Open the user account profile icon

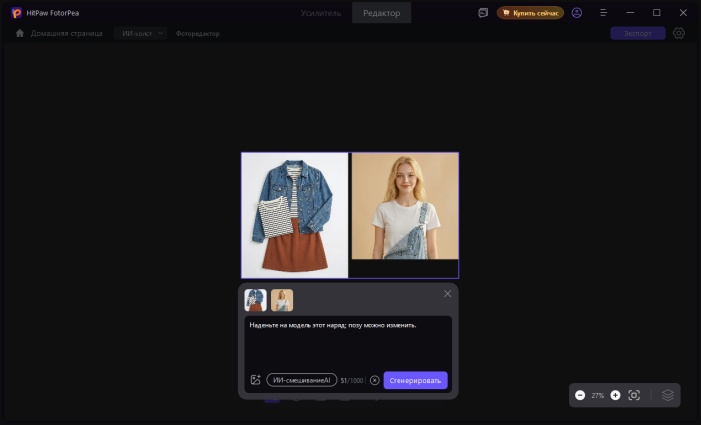click(577, 13)
